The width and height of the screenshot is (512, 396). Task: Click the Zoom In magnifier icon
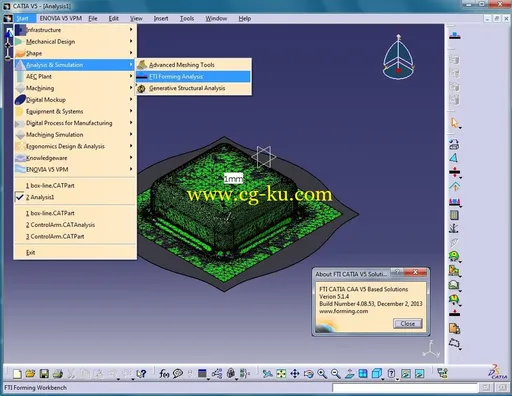(322, 374)
